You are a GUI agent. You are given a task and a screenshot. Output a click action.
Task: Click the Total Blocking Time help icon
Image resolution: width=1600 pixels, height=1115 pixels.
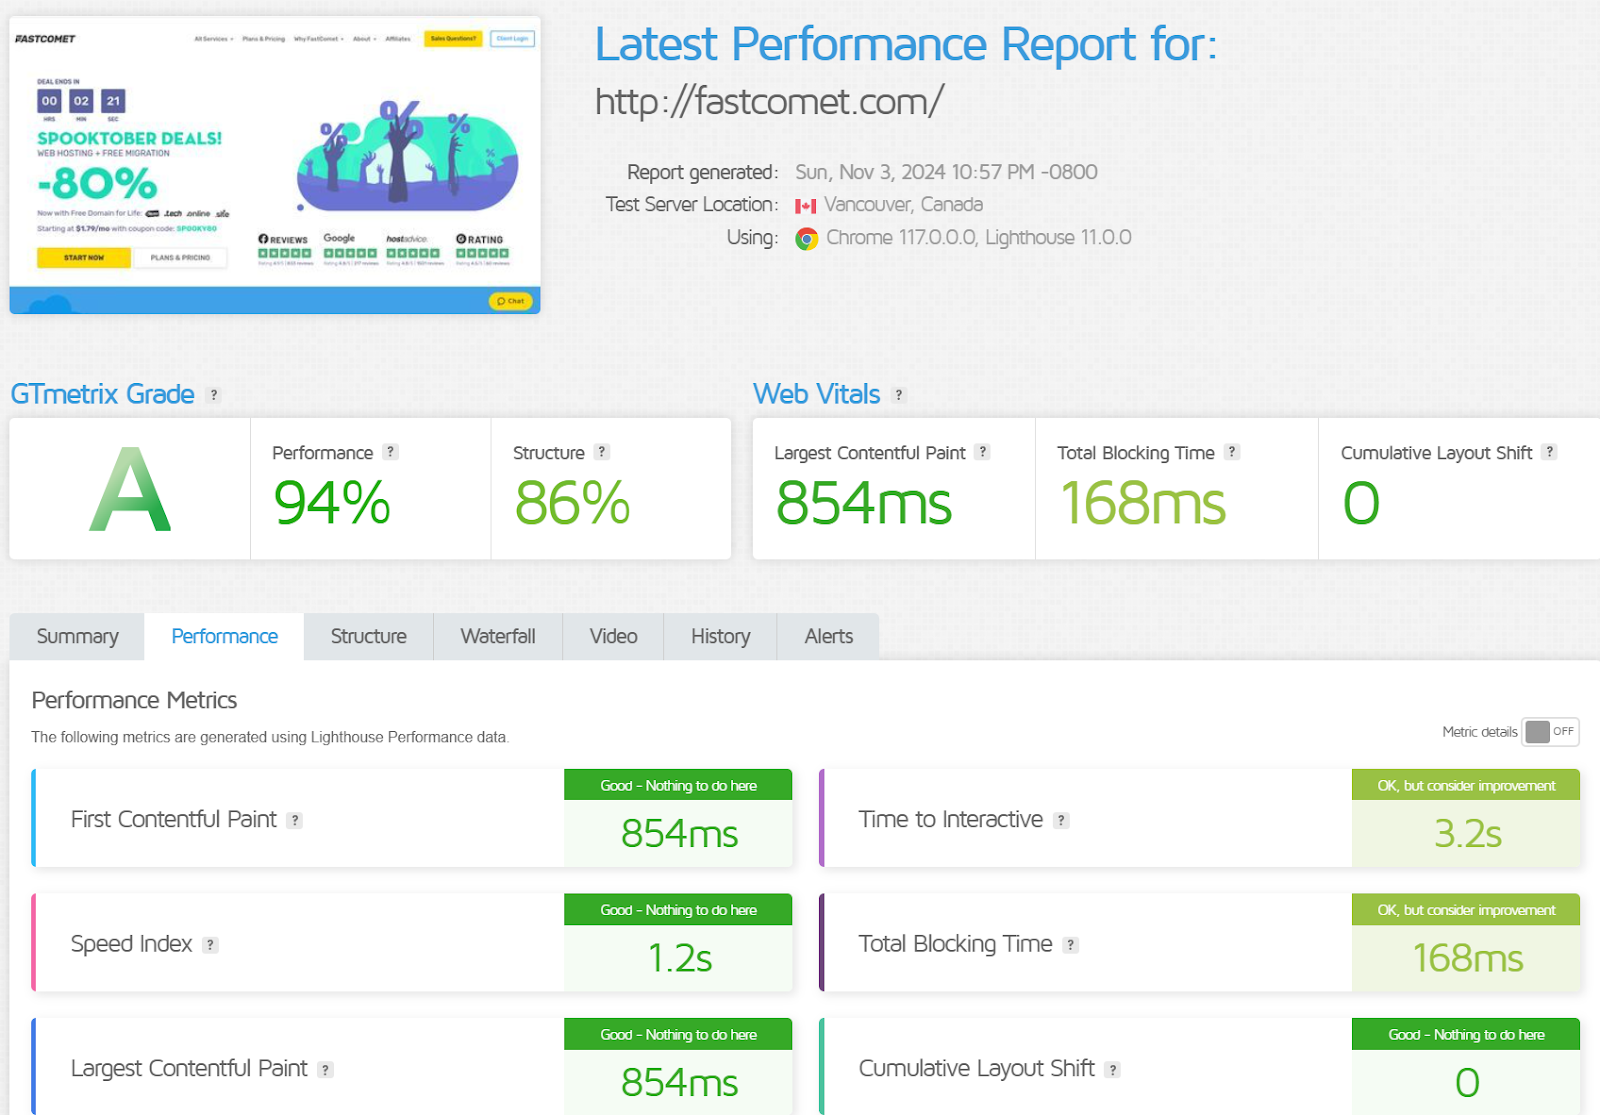[x=1231, y=452]
